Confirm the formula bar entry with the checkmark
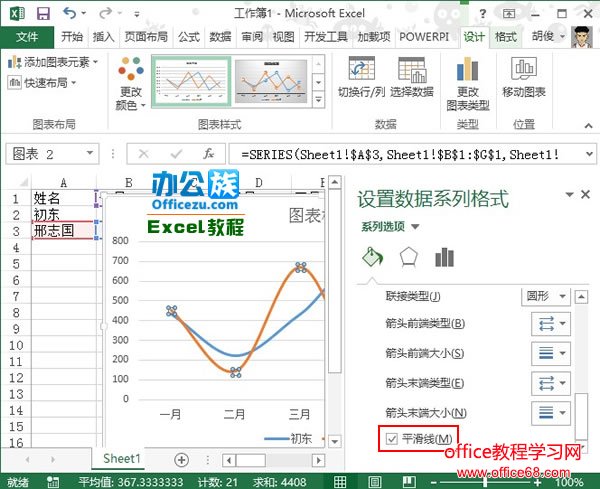The image size is (600, 489). click(x=176, y=154)
